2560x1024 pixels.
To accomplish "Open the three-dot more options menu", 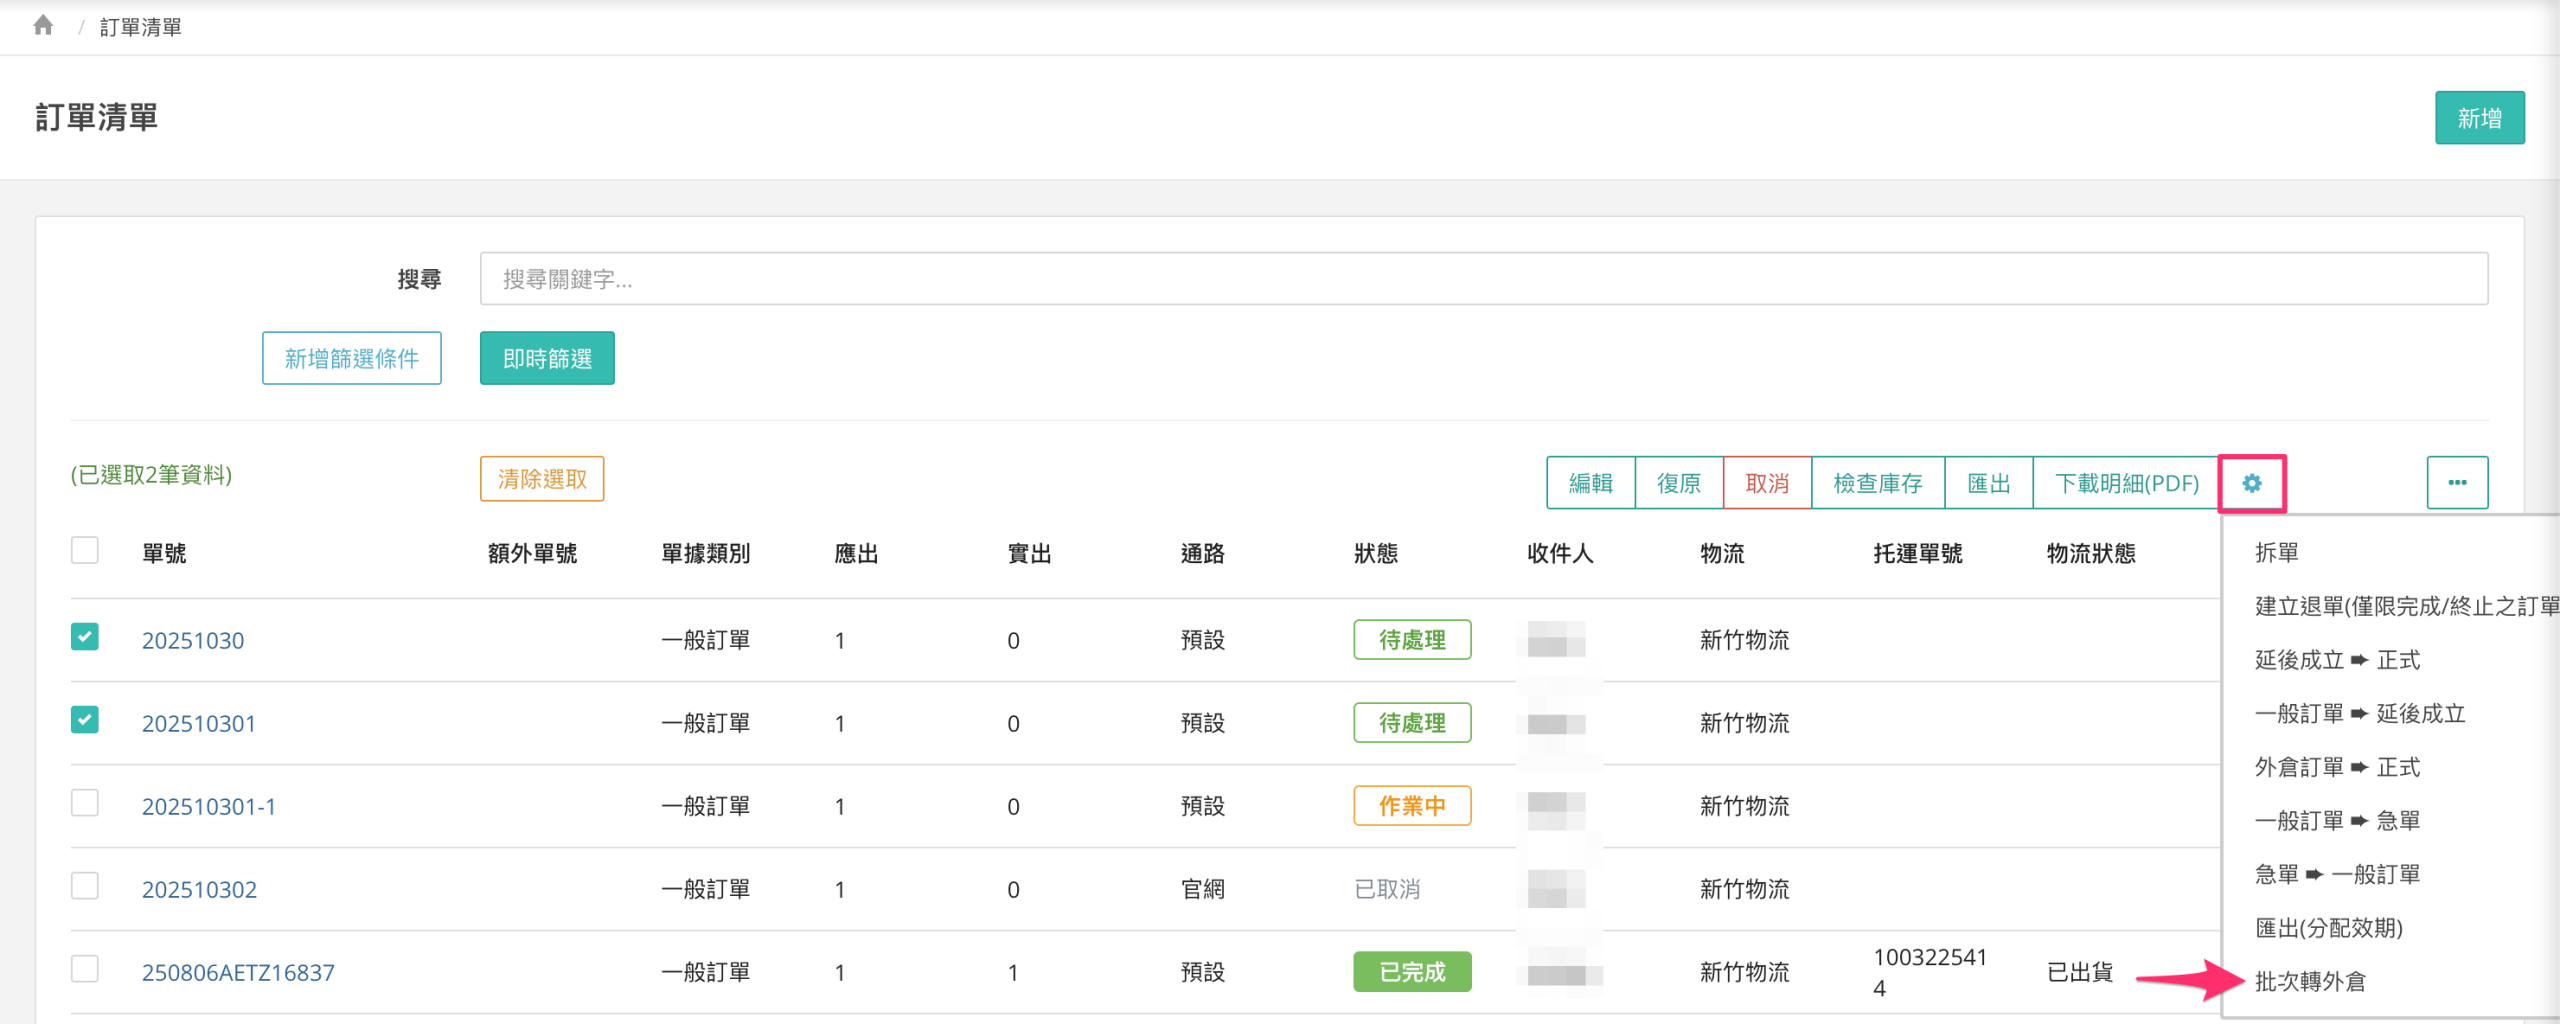I will (2456, 483).
